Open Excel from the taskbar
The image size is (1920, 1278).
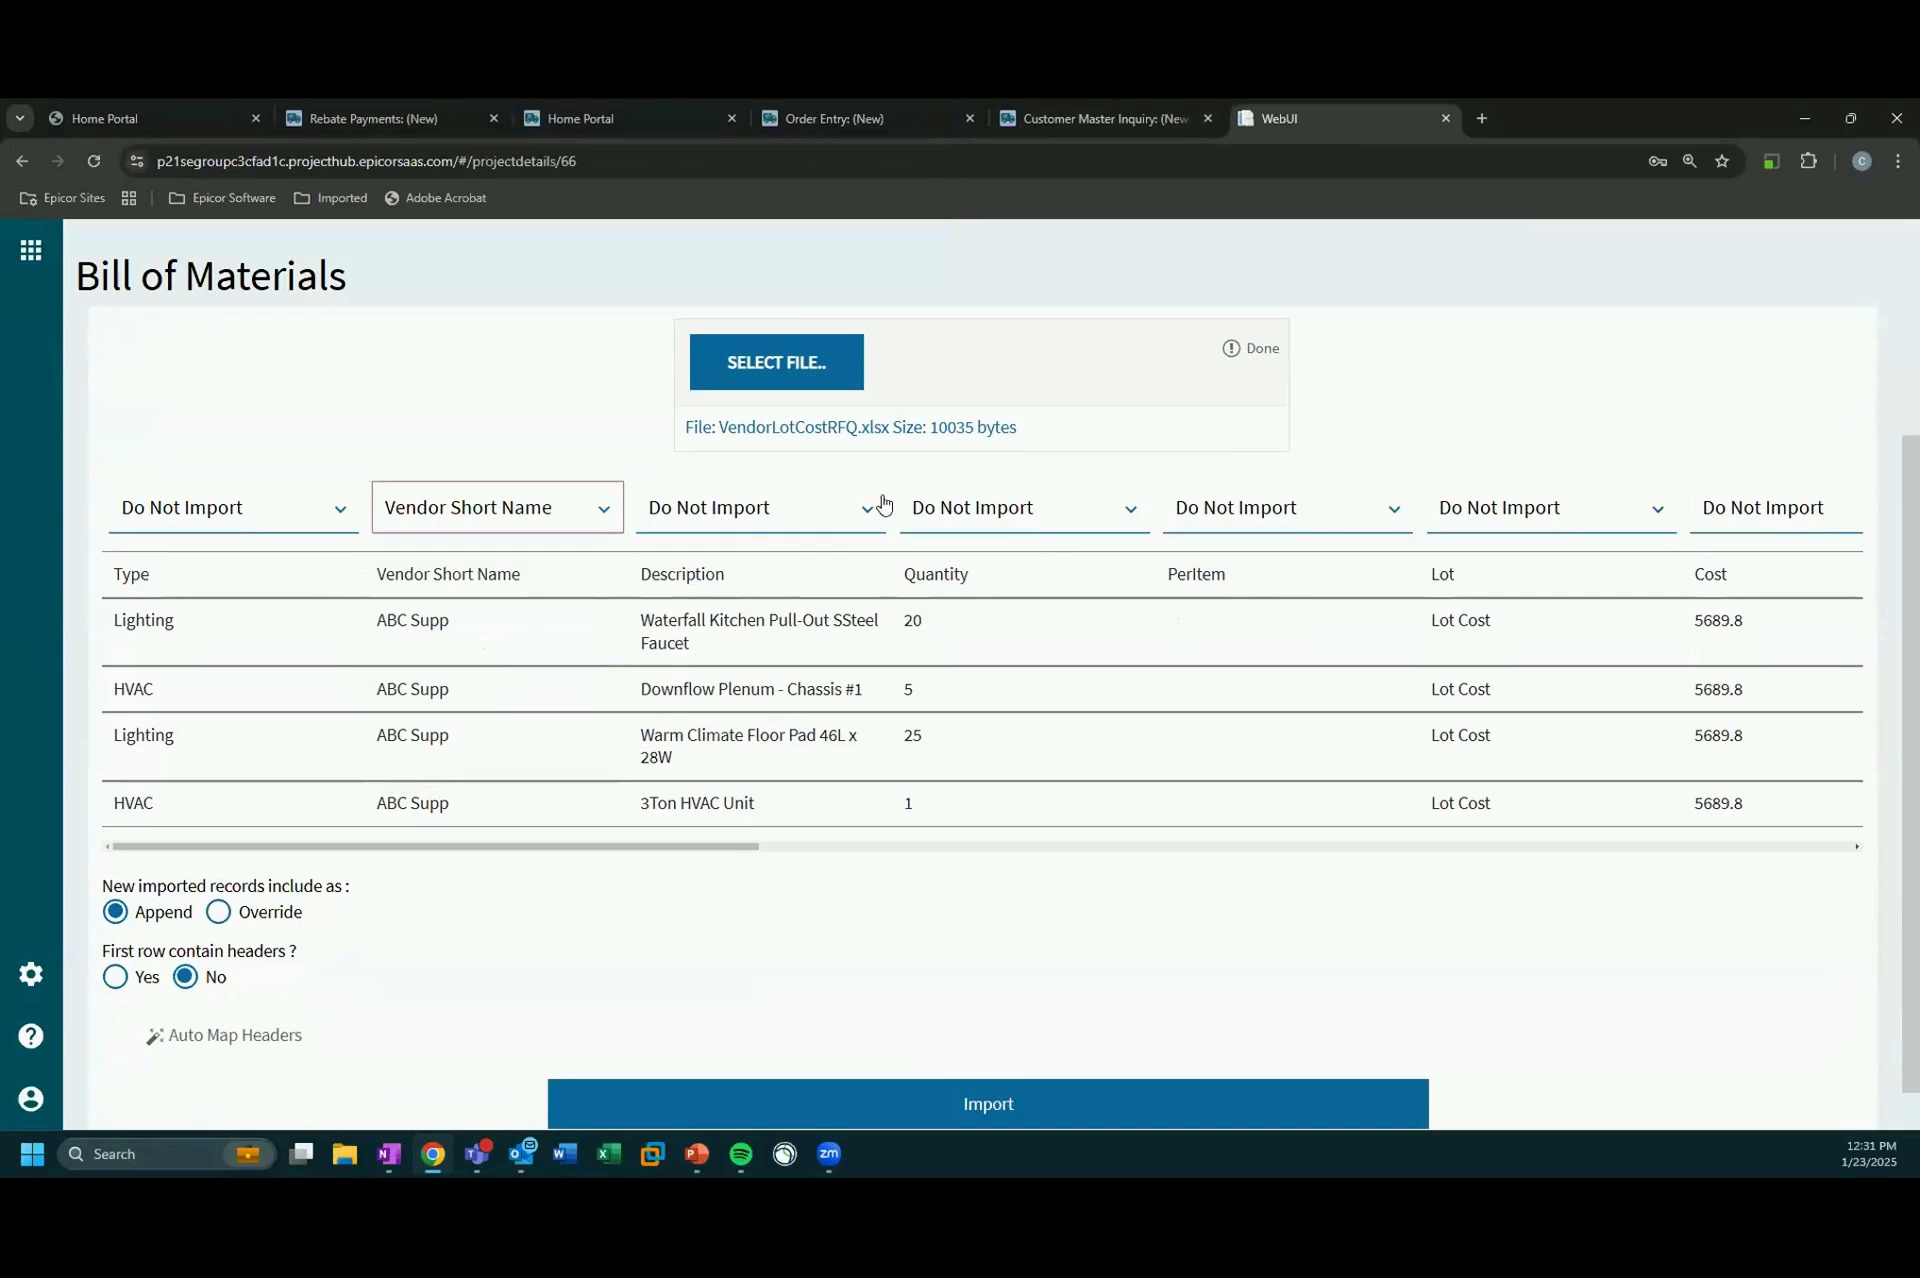pyautogui.click(x=609, y=1154)
